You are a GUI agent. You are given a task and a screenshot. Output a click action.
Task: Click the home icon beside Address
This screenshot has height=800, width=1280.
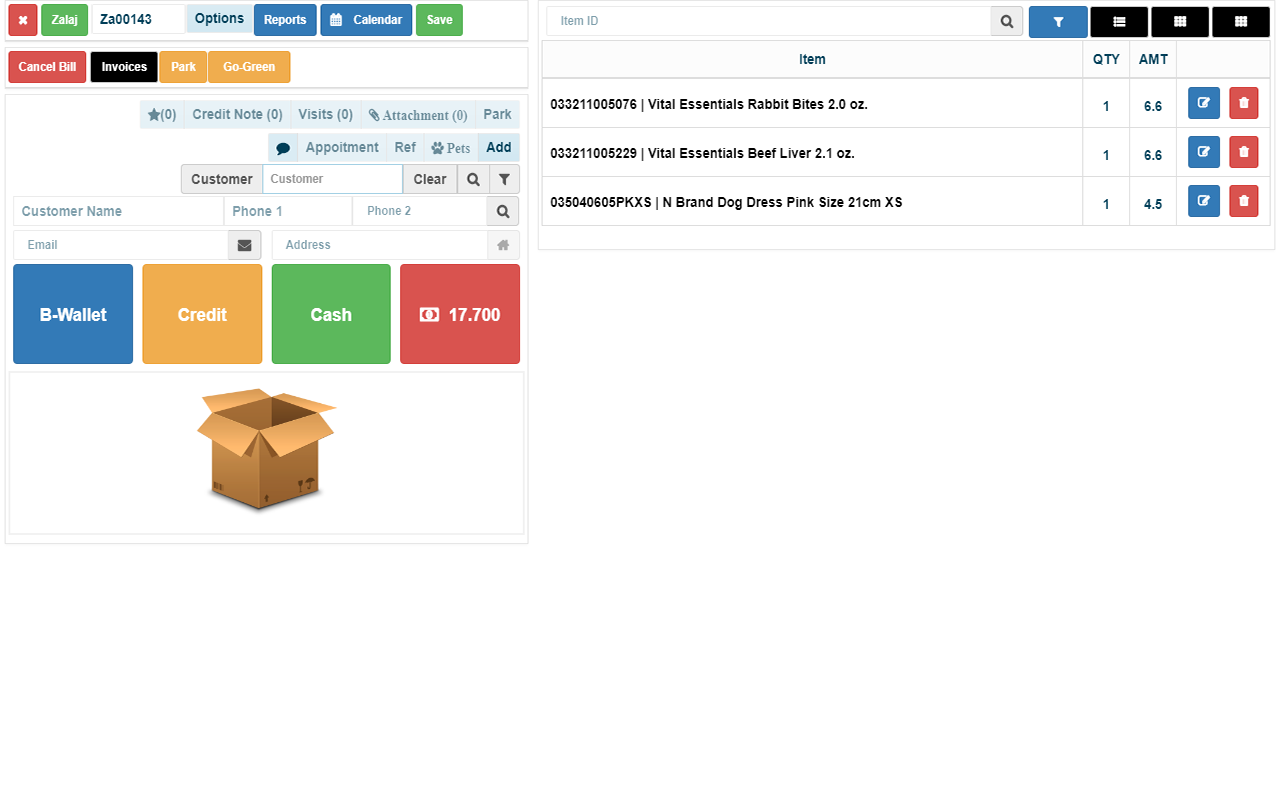[503, 244]
